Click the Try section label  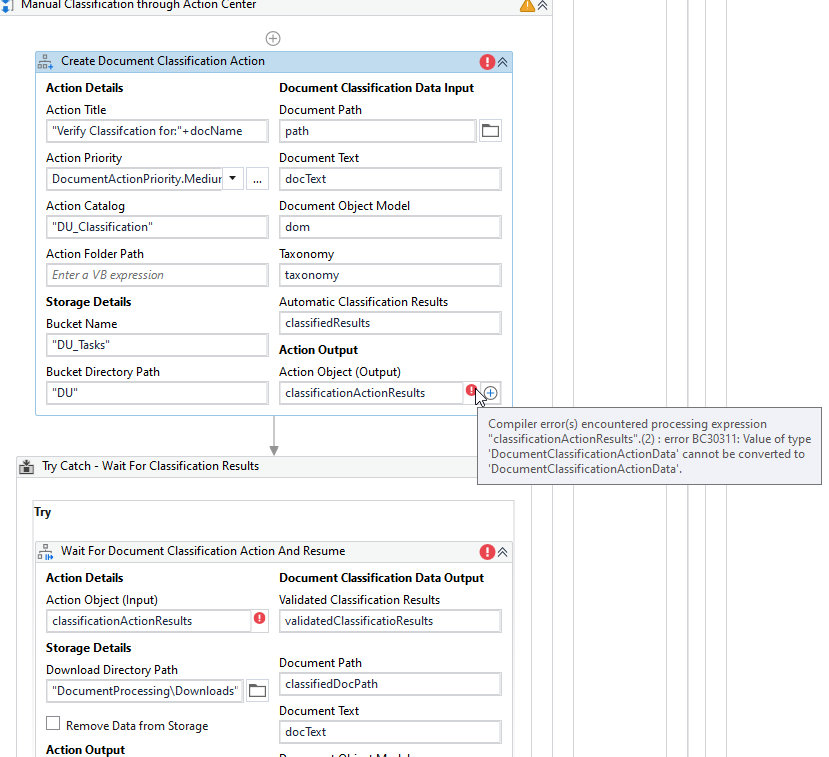coord(43,512)
